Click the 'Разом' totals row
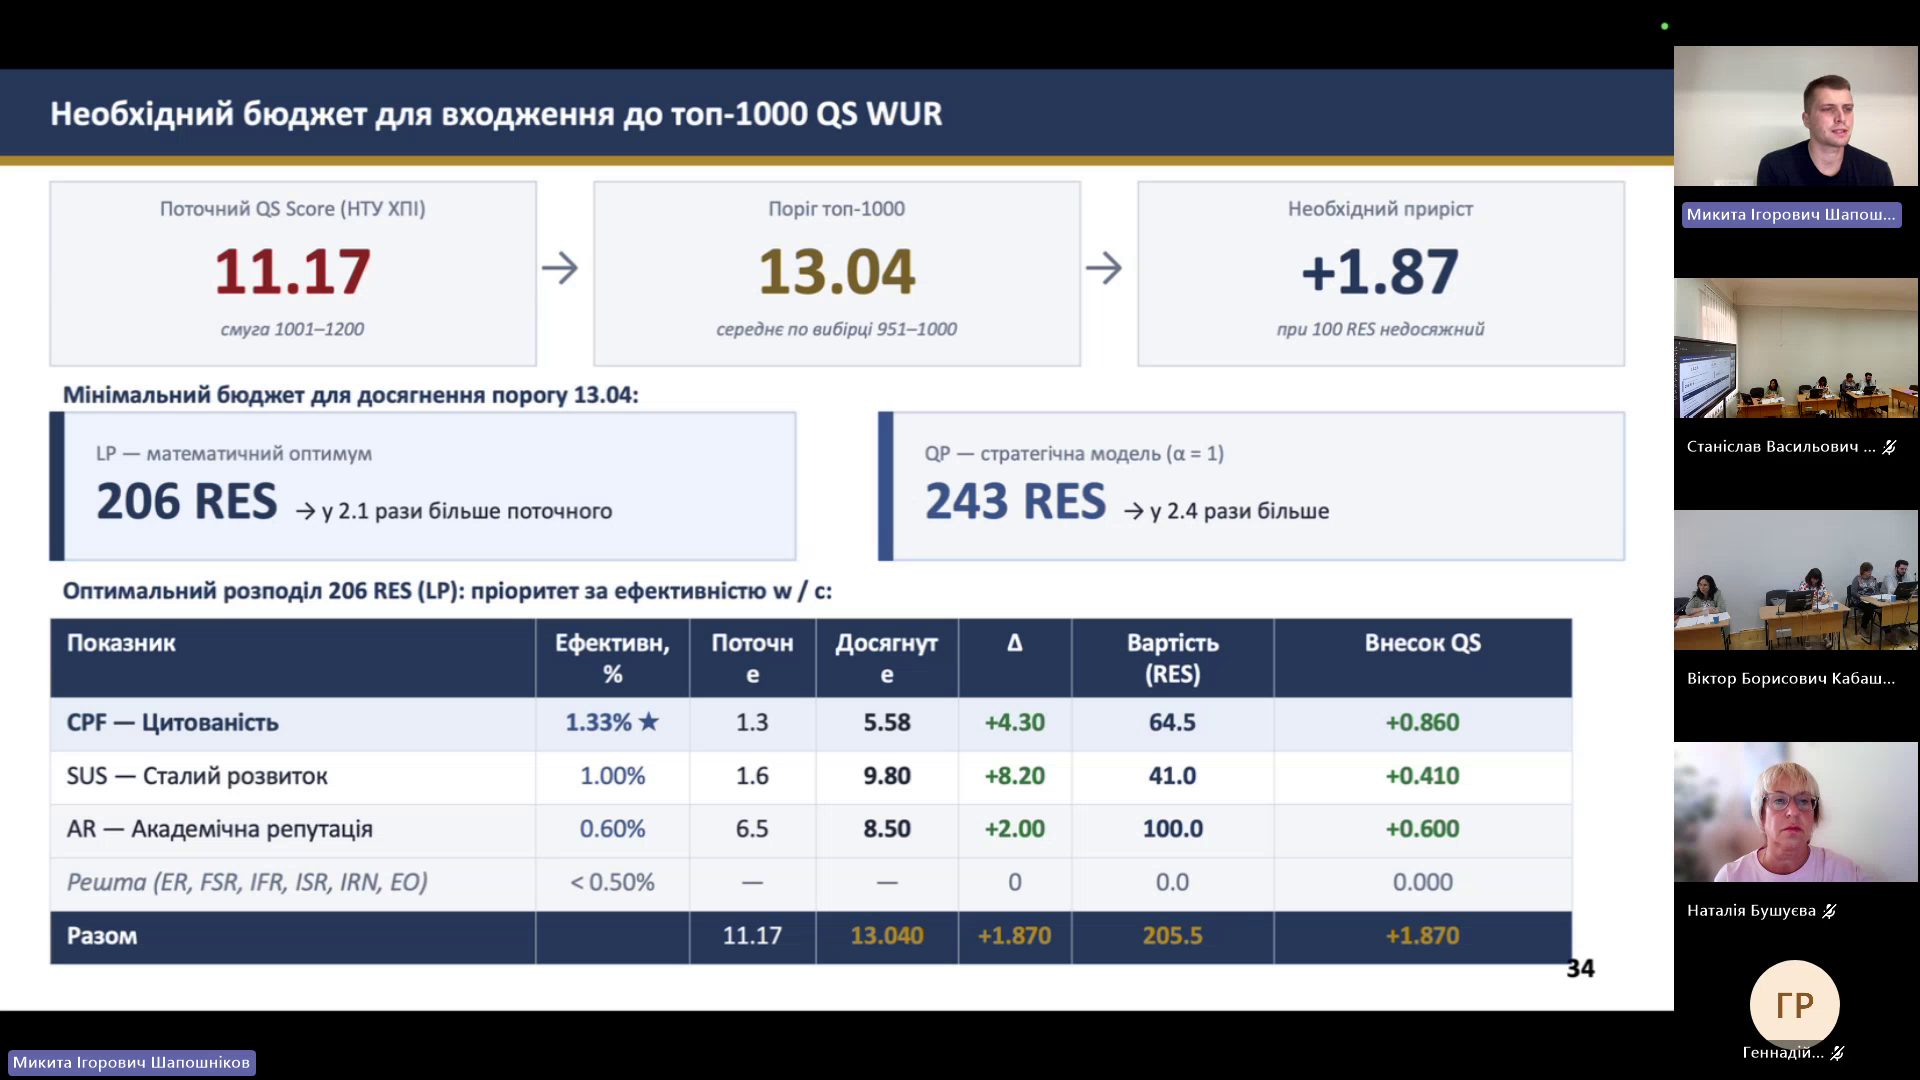This screenshot has height=1080, width=1920. [811, 937]
